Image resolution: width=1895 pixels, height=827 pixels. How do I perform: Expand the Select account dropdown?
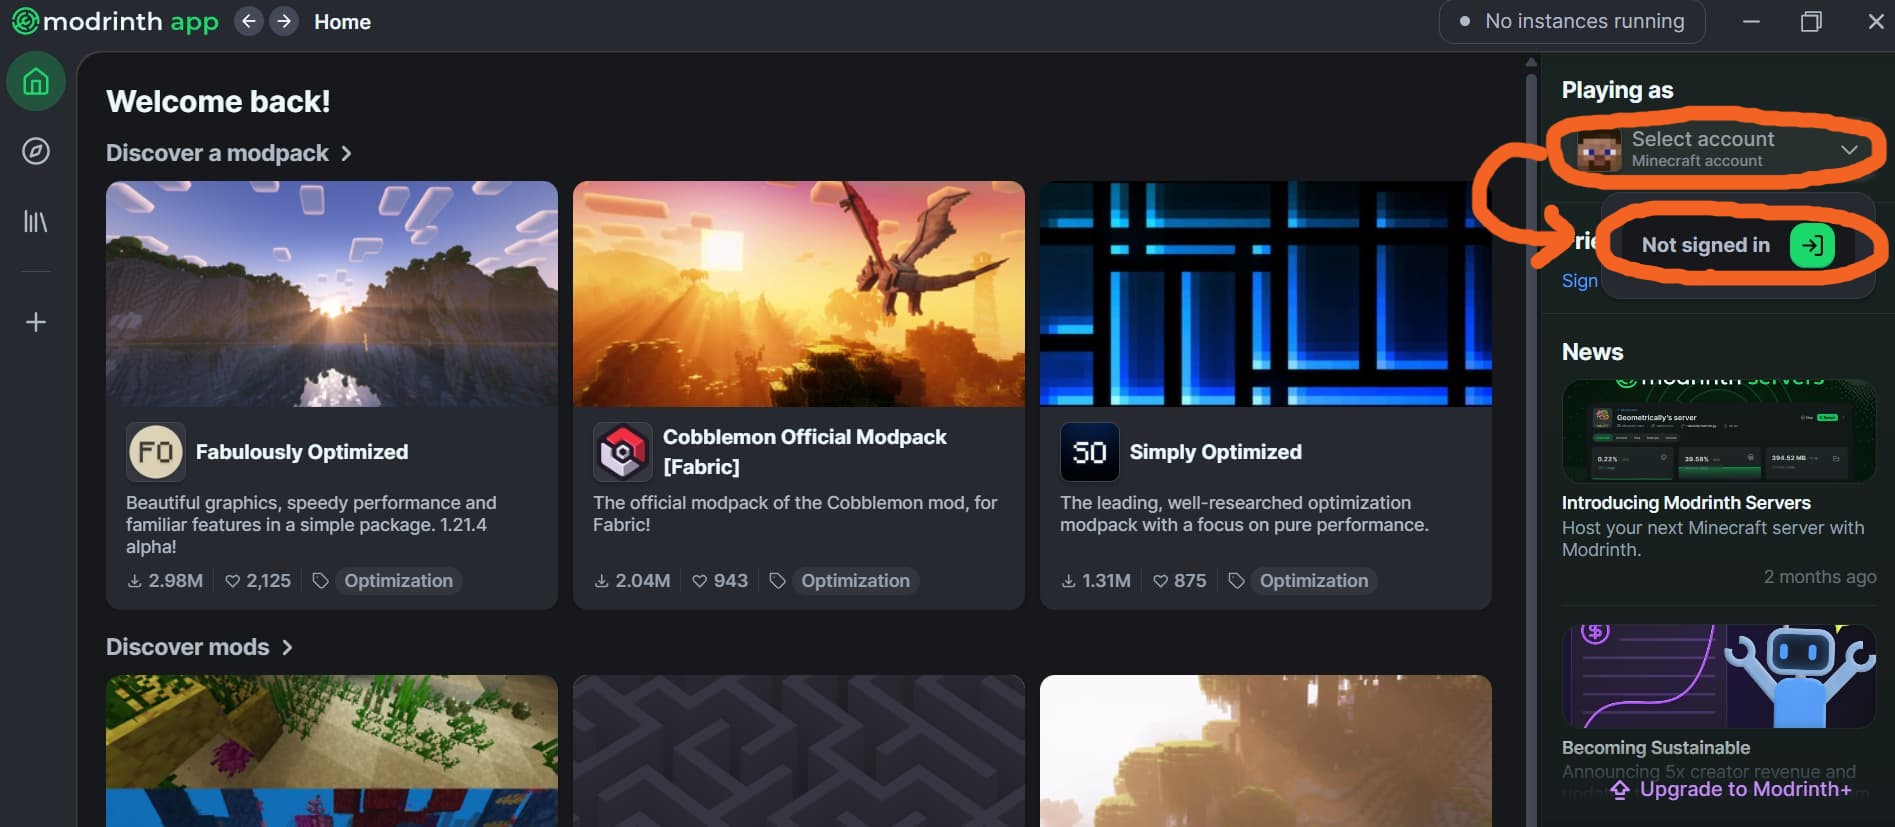(1717, 150)
